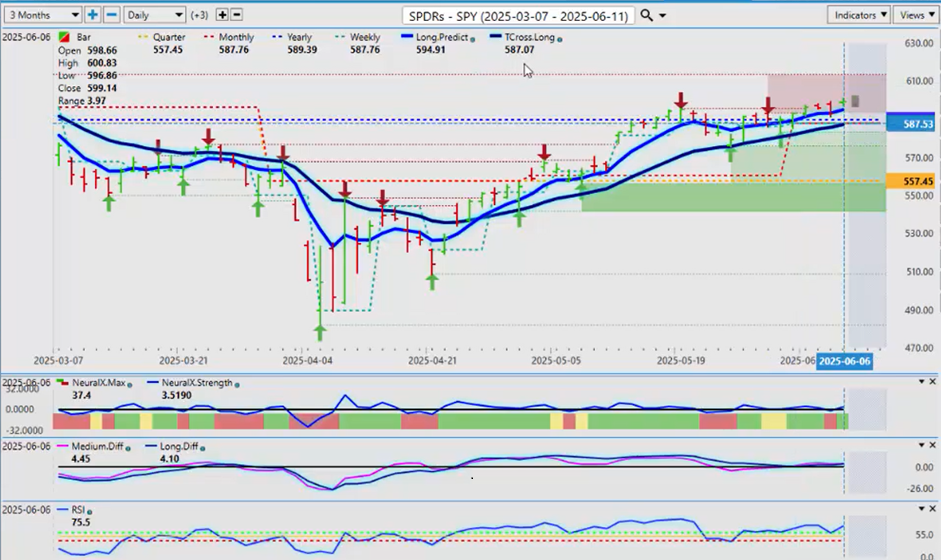Click the Long.Predict indicator legend
This screenshot has width=941, height=560.
click(x=442, y=37)
